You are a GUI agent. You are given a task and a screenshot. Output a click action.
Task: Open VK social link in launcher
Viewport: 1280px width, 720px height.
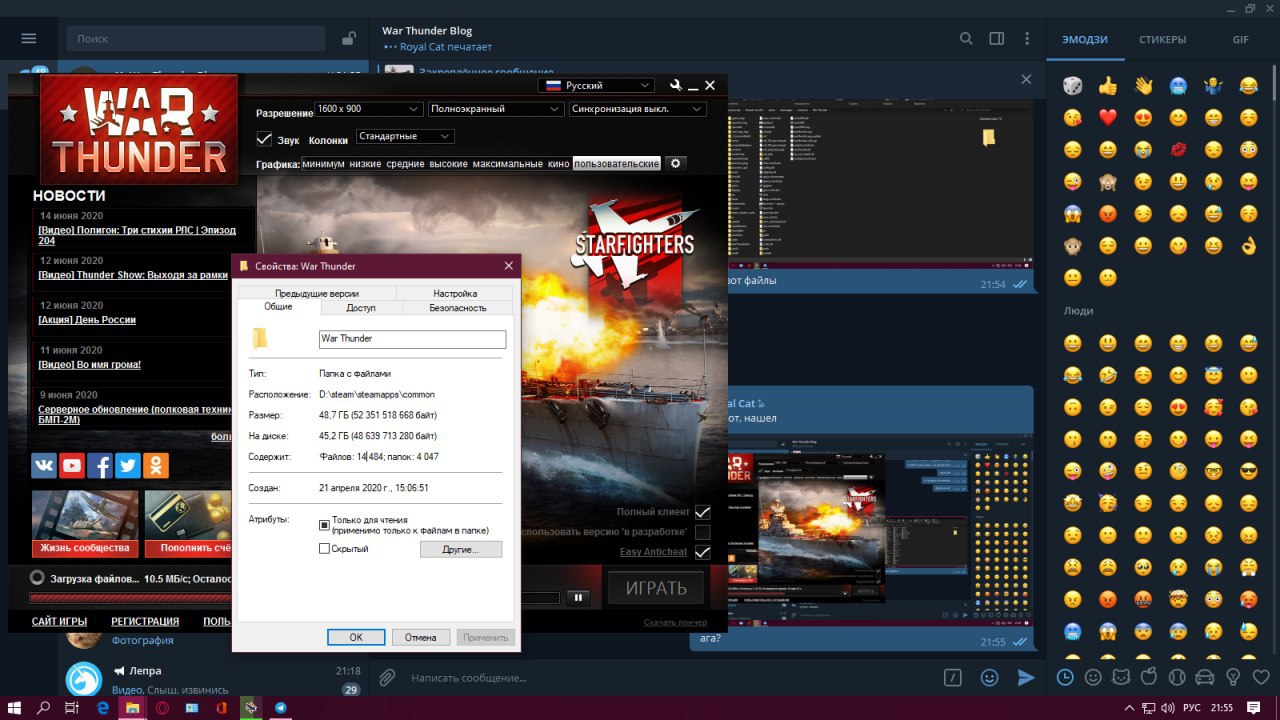[x=44, y=465]
